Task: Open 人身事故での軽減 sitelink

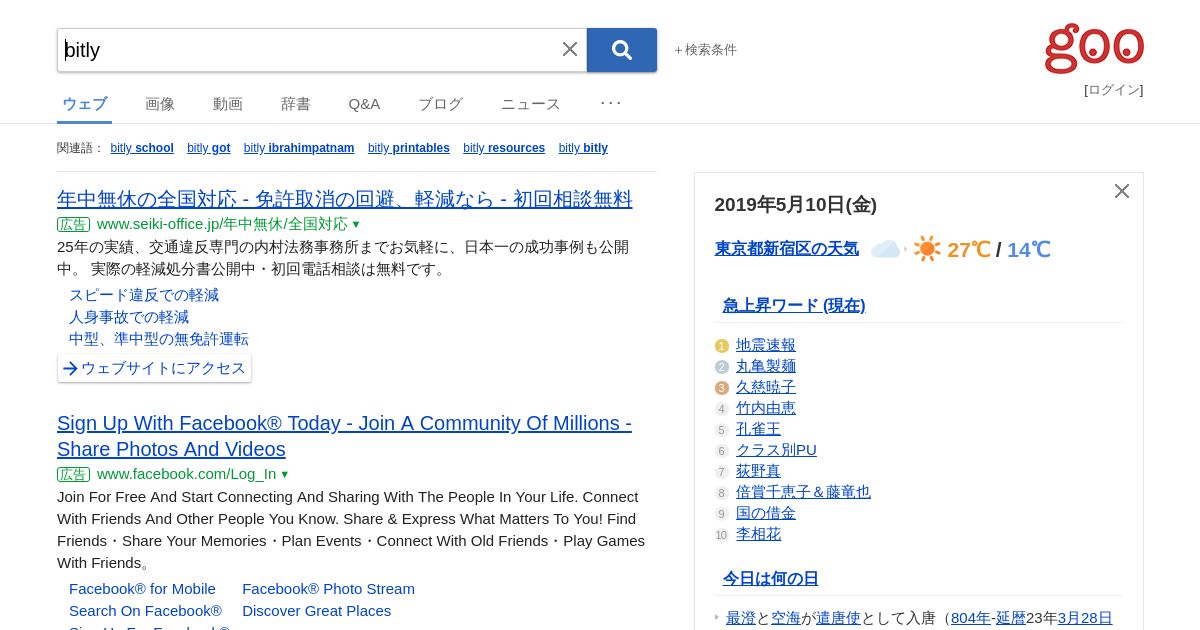Action: [x=129, y=317]
